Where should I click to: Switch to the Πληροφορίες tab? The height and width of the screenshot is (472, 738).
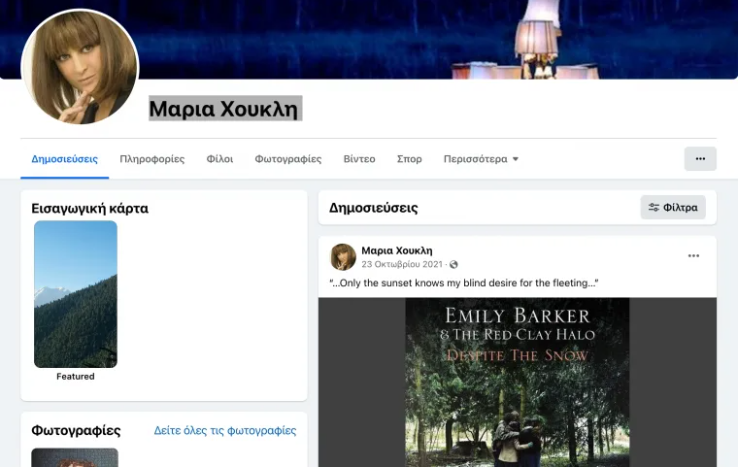[x=152, y=159]
